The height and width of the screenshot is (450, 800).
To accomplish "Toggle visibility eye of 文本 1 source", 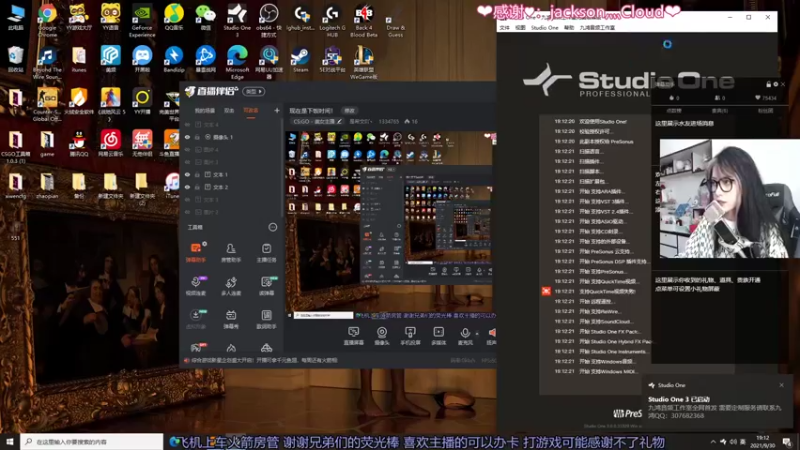I will tap(187, 174).
